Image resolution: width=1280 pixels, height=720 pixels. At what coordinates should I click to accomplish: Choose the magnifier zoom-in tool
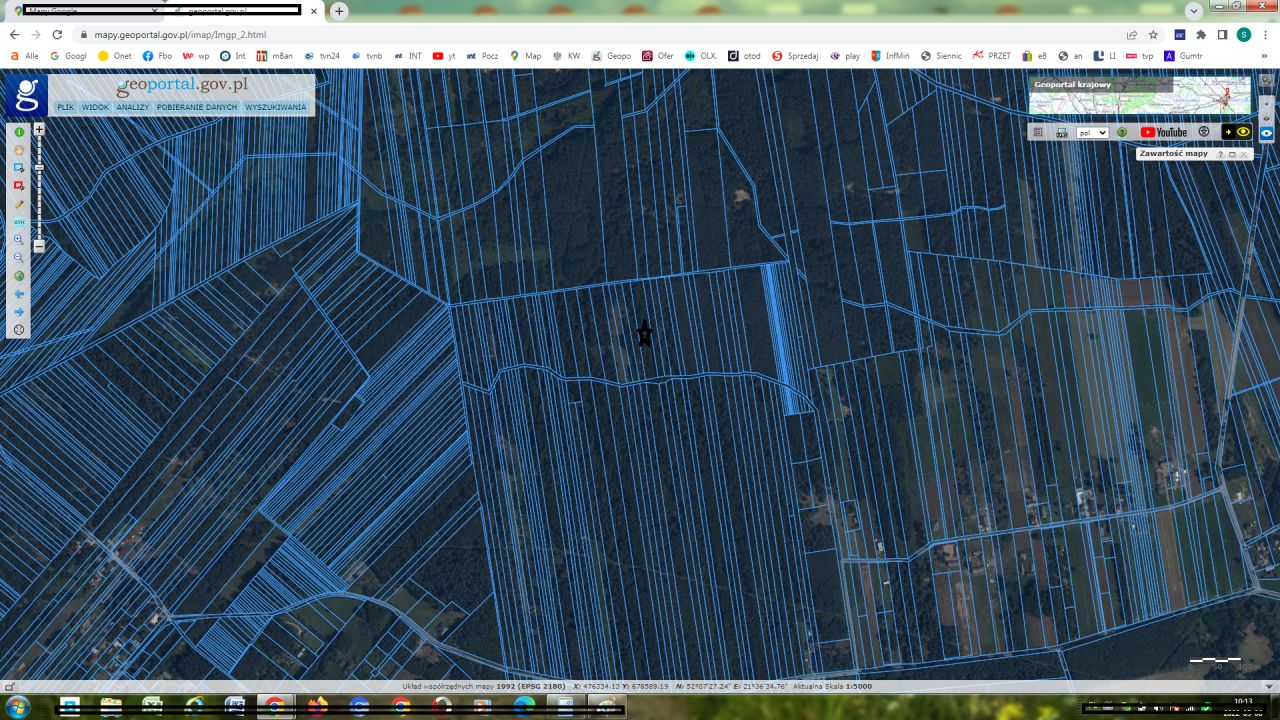tap(19, 240)
